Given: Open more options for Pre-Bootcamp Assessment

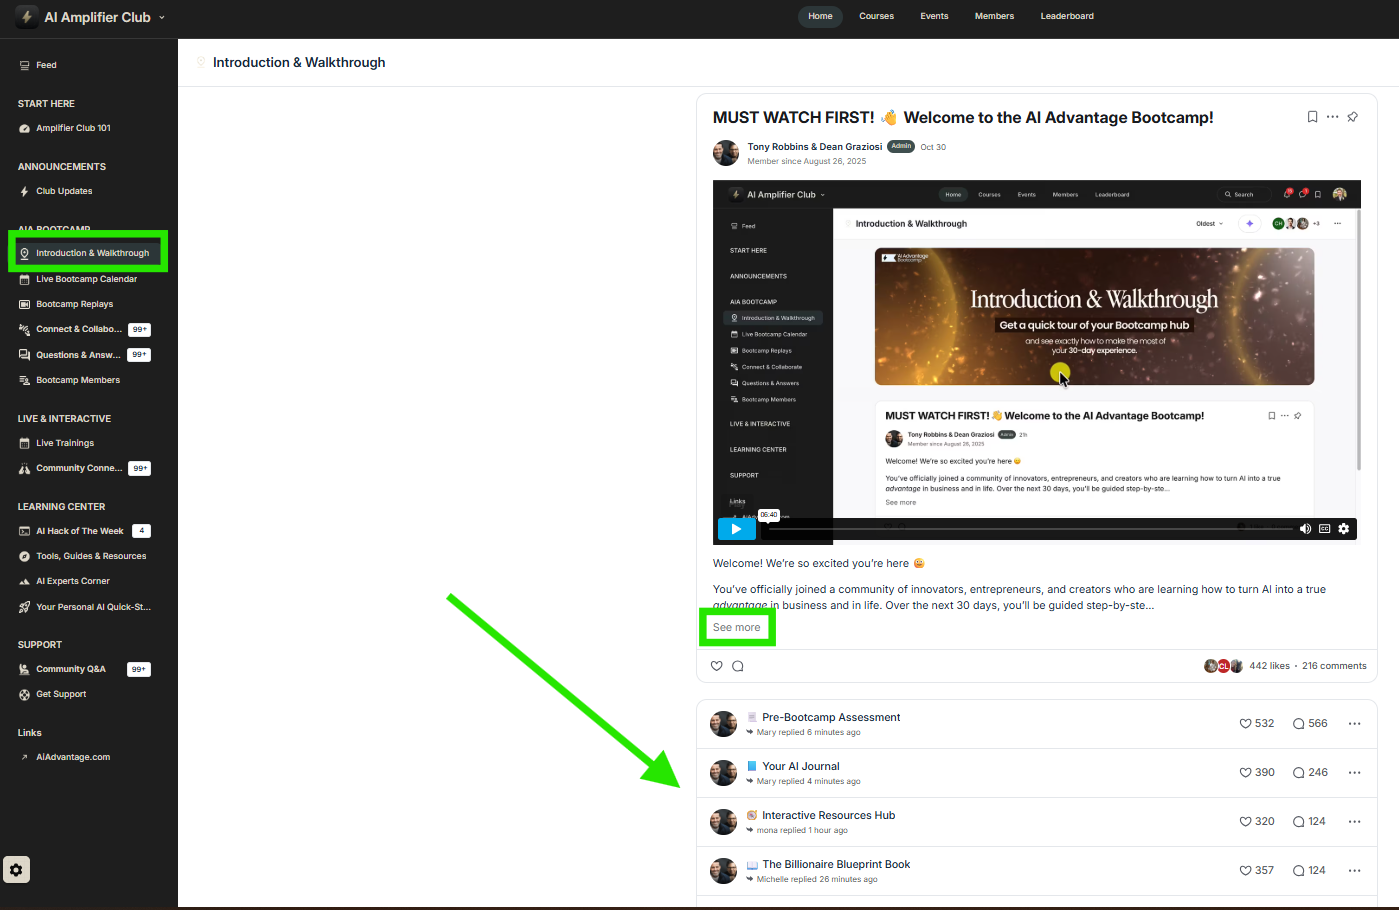Looking at the screenshot, I should 1355,723.
